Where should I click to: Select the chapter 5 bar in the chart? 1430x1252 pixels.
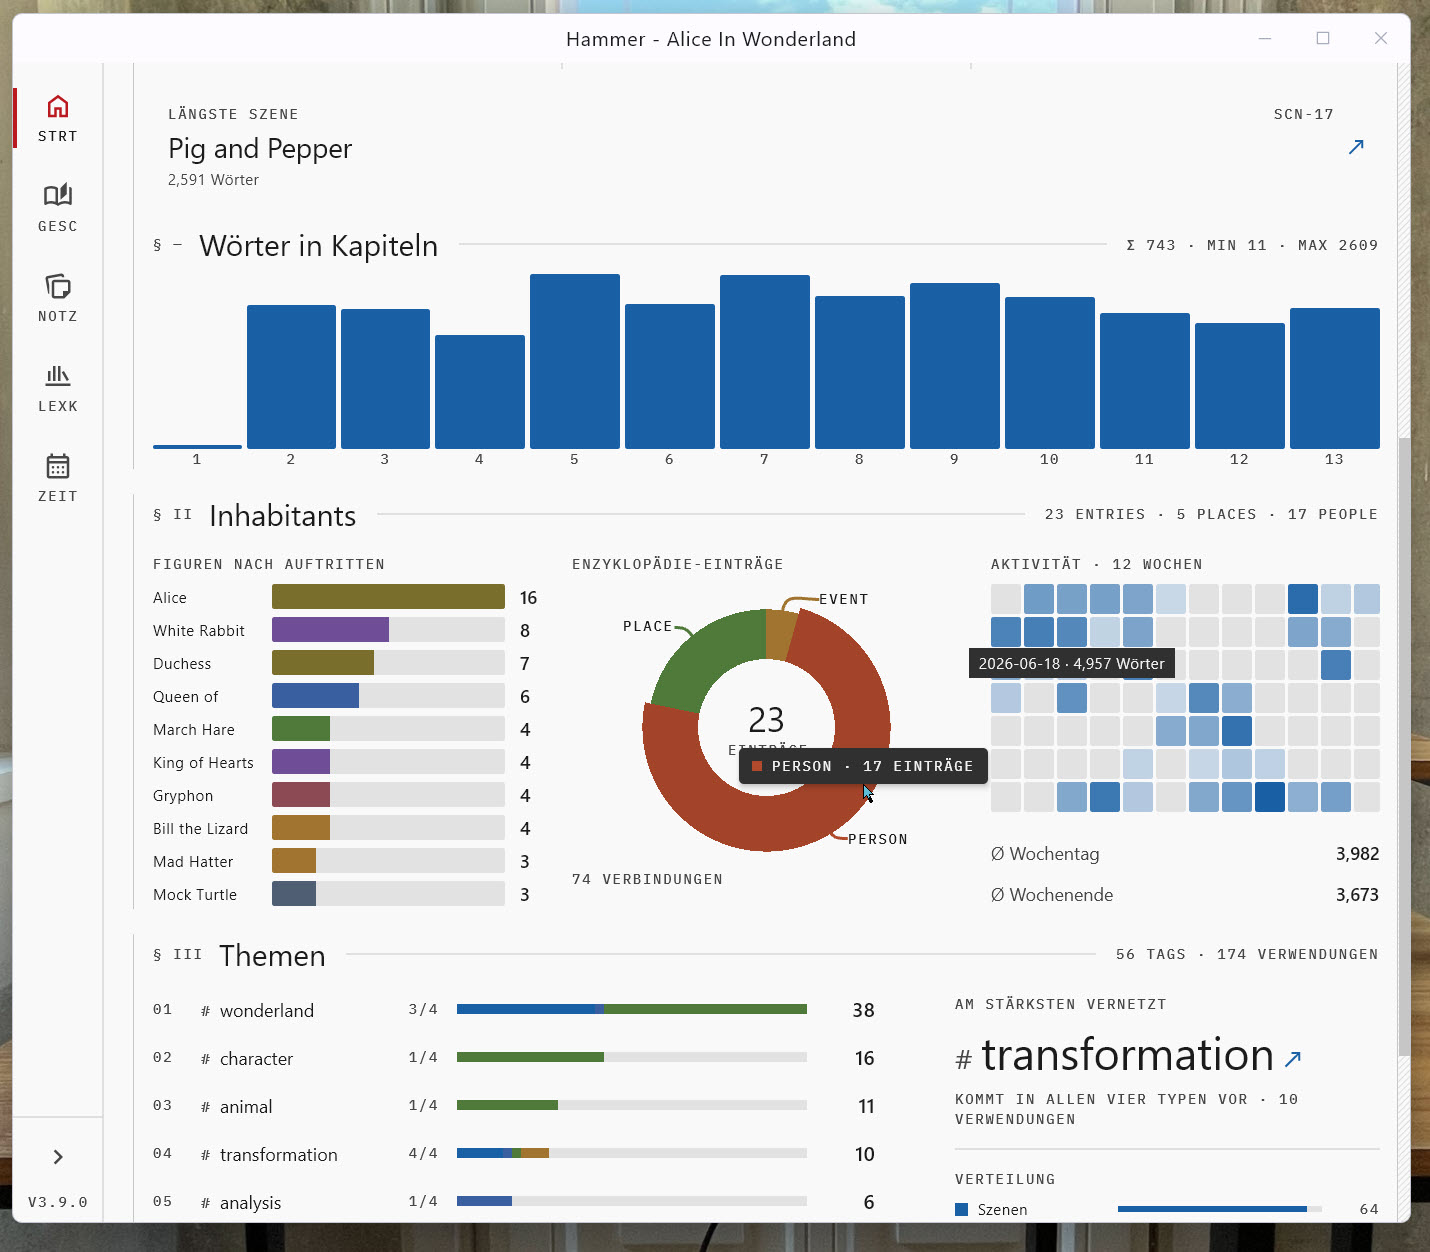tap(575, 361)
